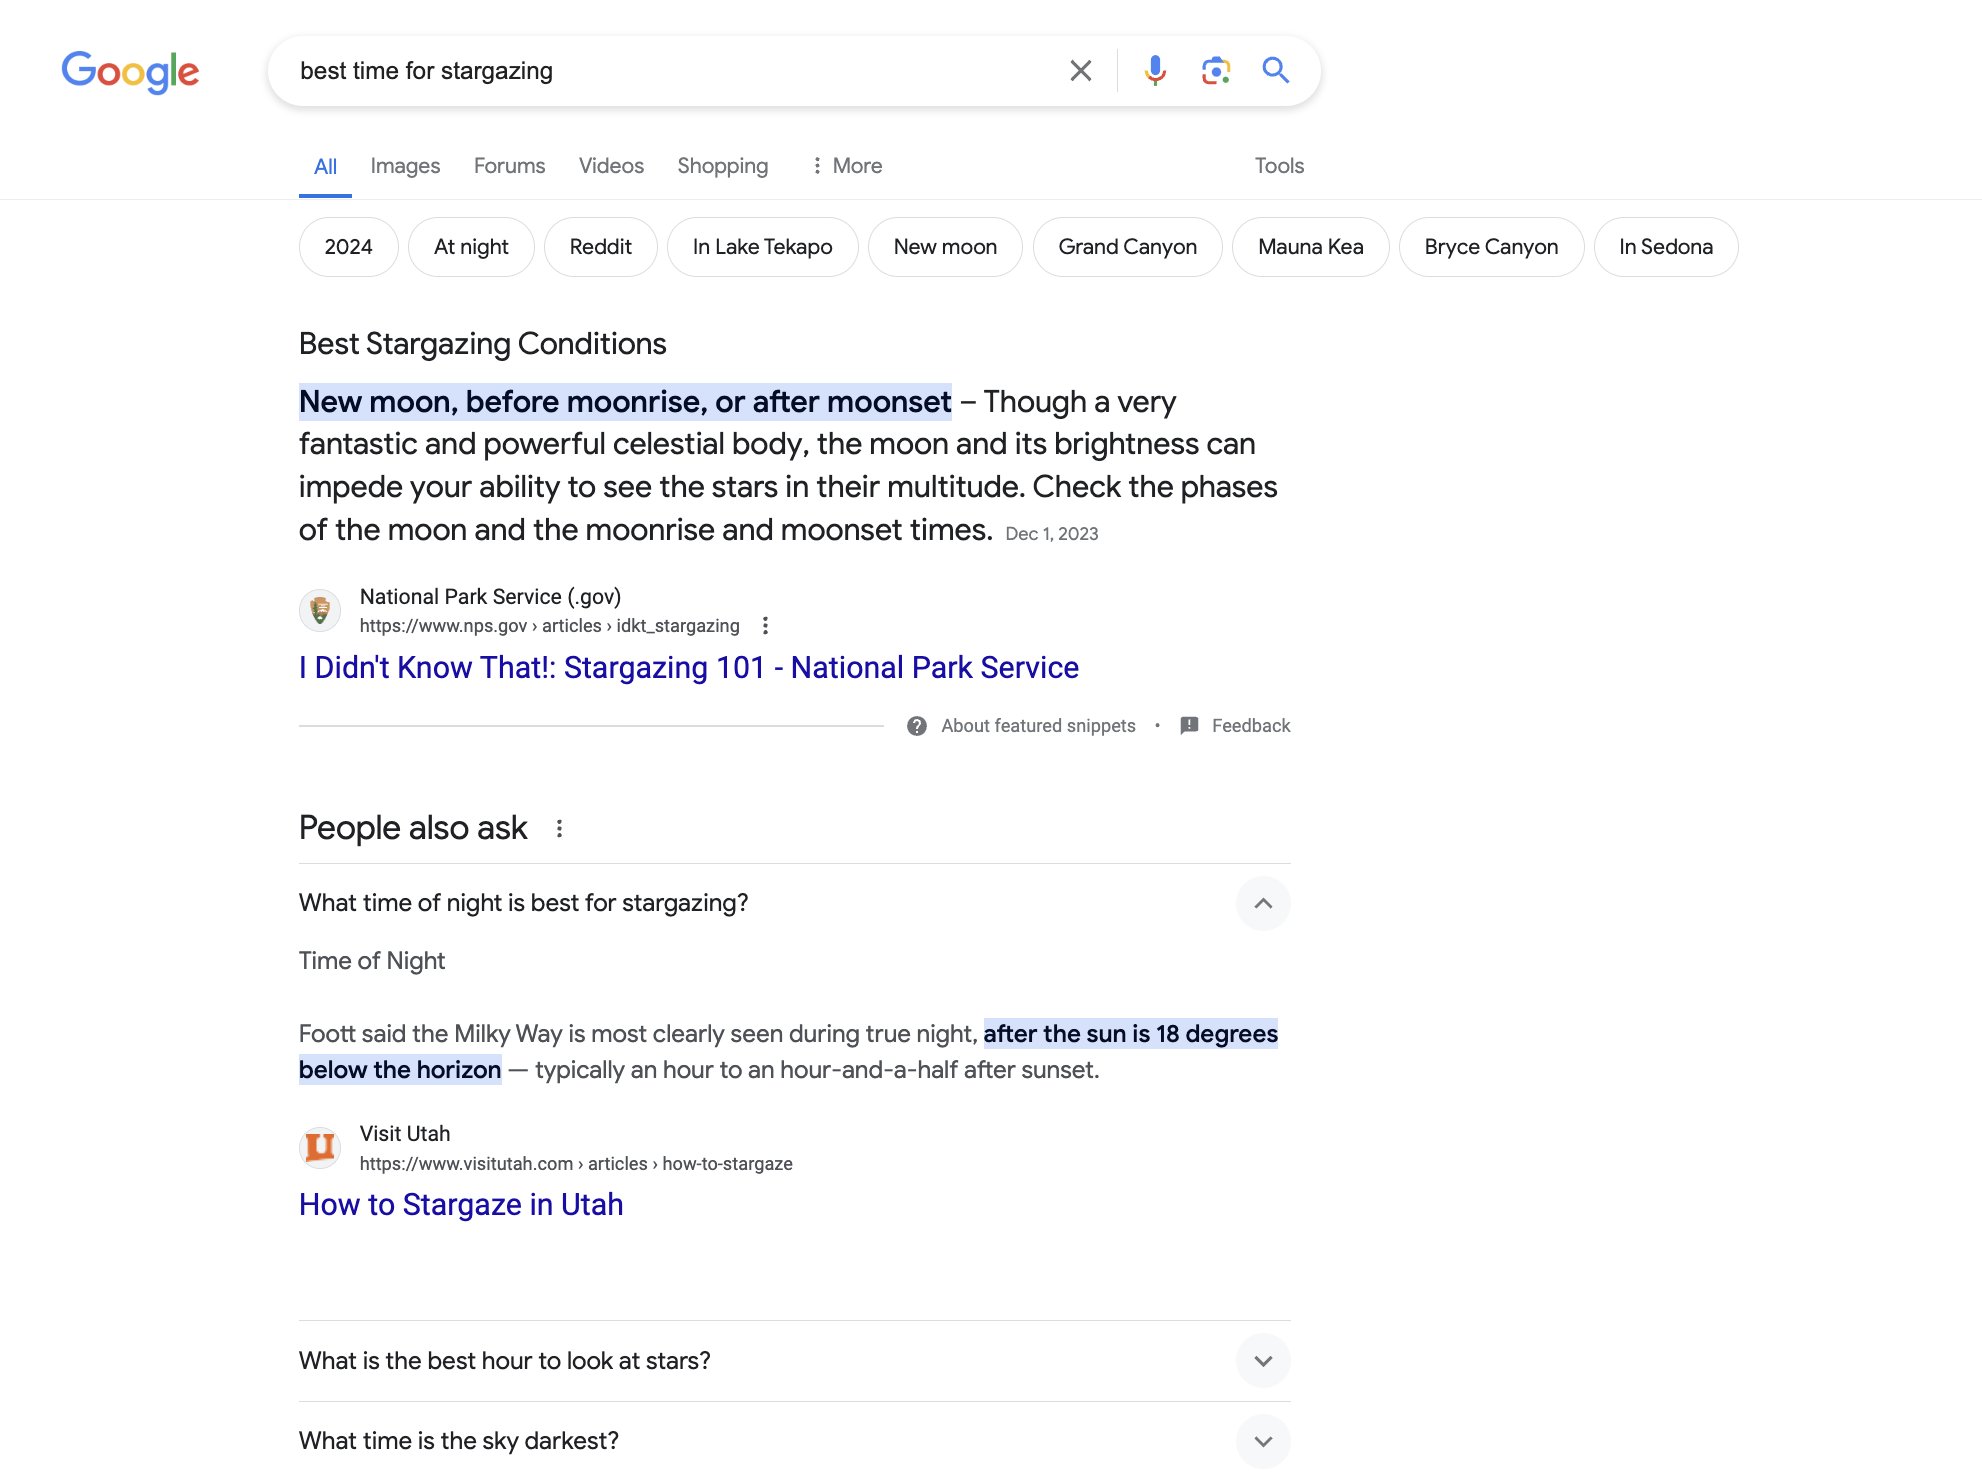Viewport: 1982px width, 1476px height.
Task: Open three-dot menu next to People also ask
Action: click(x=559, y=829)
